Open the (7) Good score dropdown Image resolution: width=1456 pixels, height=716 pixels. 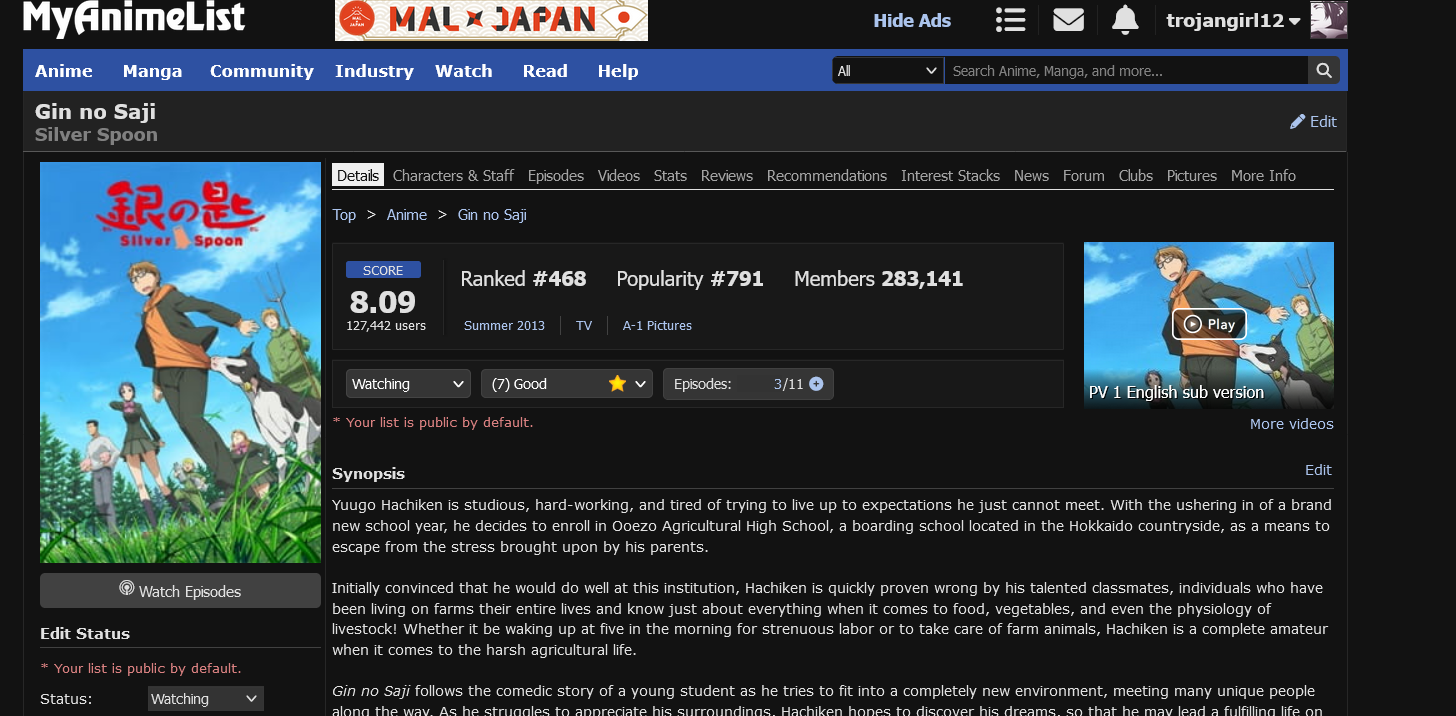coord(566,384)
